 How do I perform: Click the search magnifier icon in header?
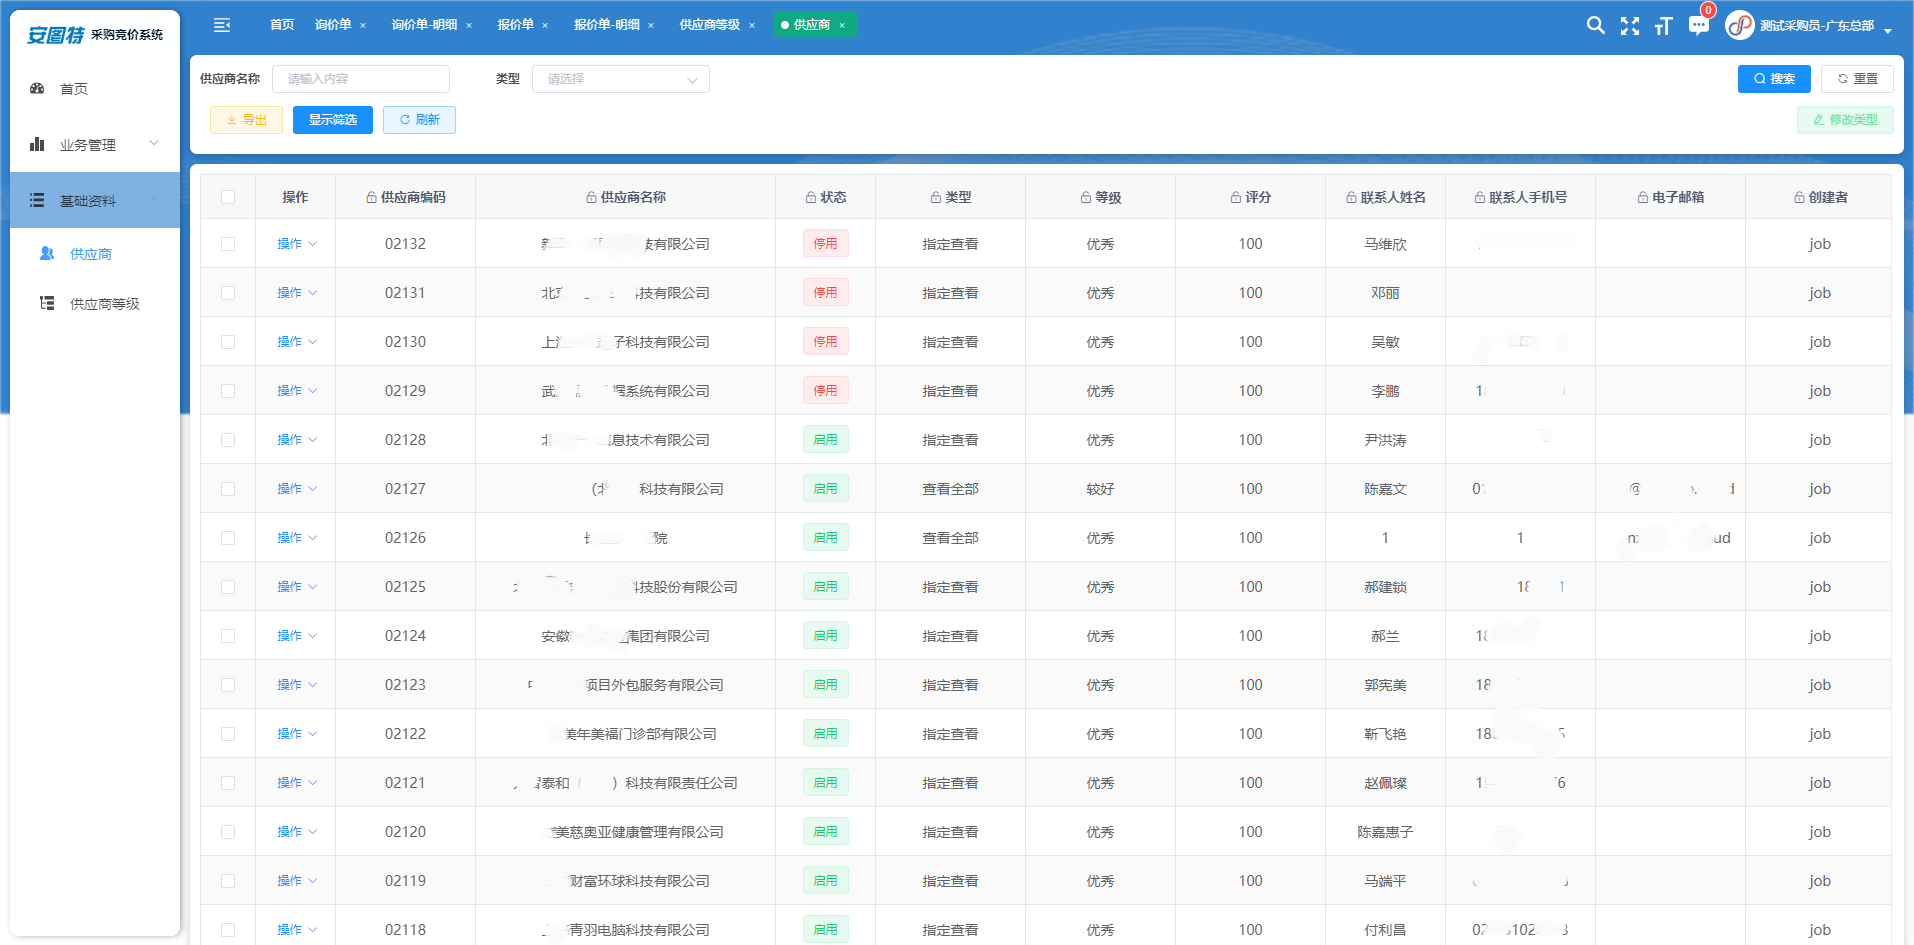1595,25
